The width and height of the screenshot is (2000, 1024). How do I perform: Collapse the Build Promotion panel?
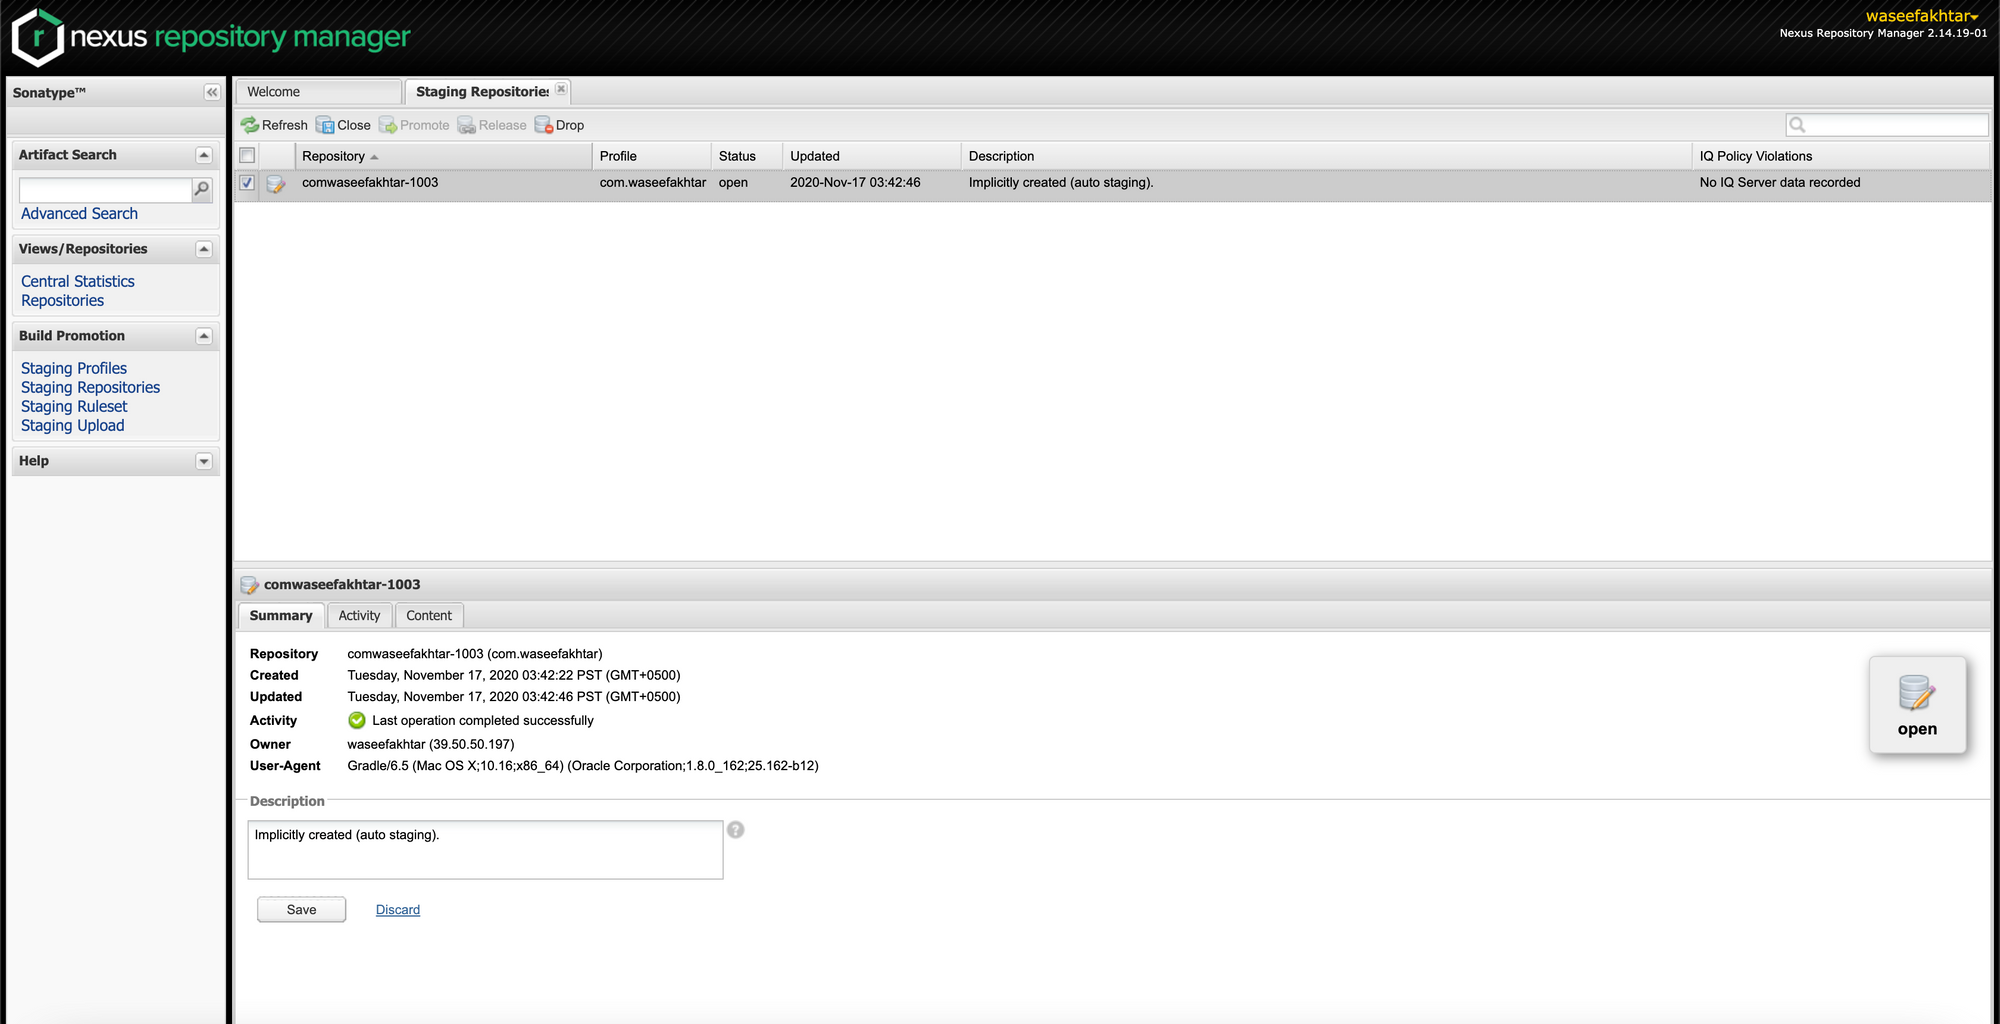(x=204, y=336)
